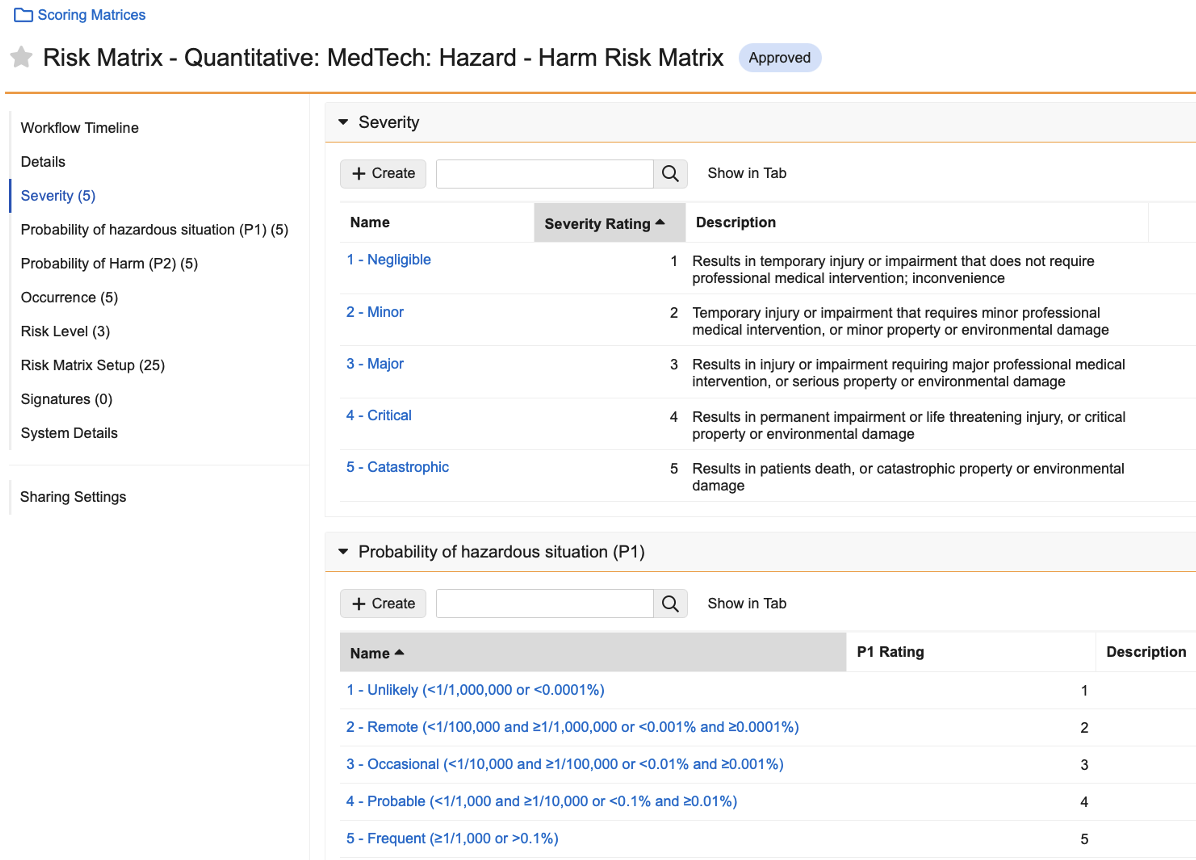The height and width of the screenshot is (860, 1196).
Task: Click description starting 'Temporary injury or impairment'
Action: tap(900, 321)
